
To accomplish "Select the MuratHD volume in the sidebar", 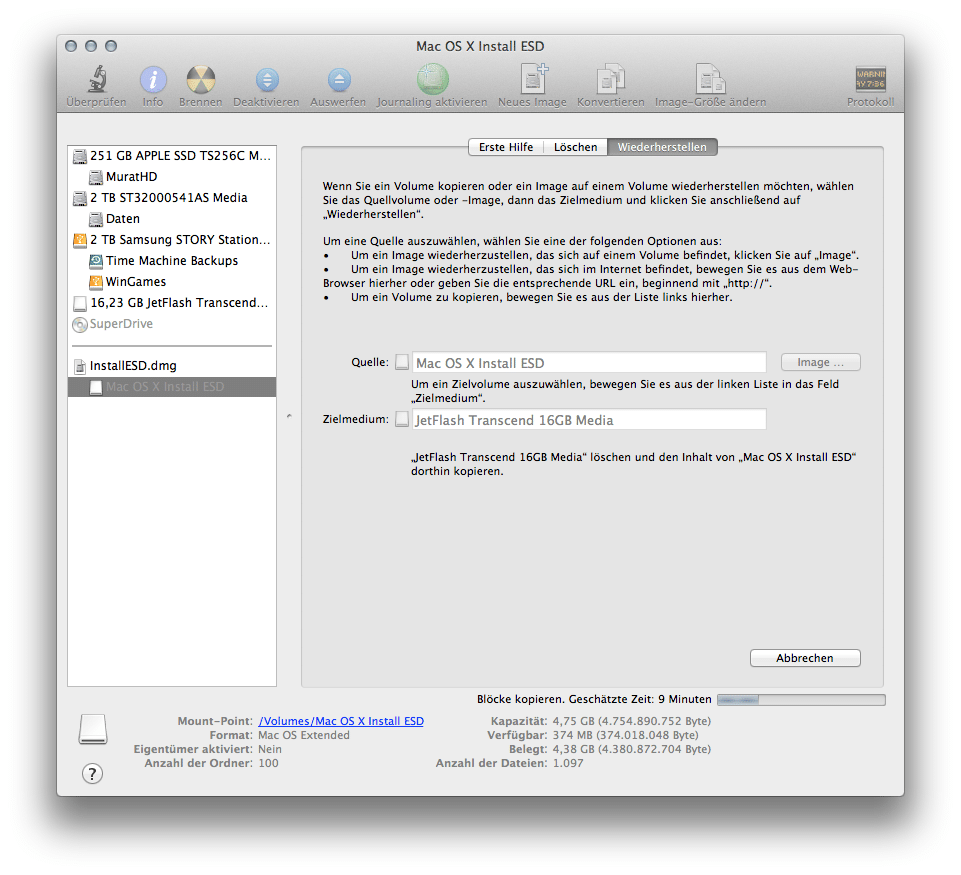I will 172,176.
